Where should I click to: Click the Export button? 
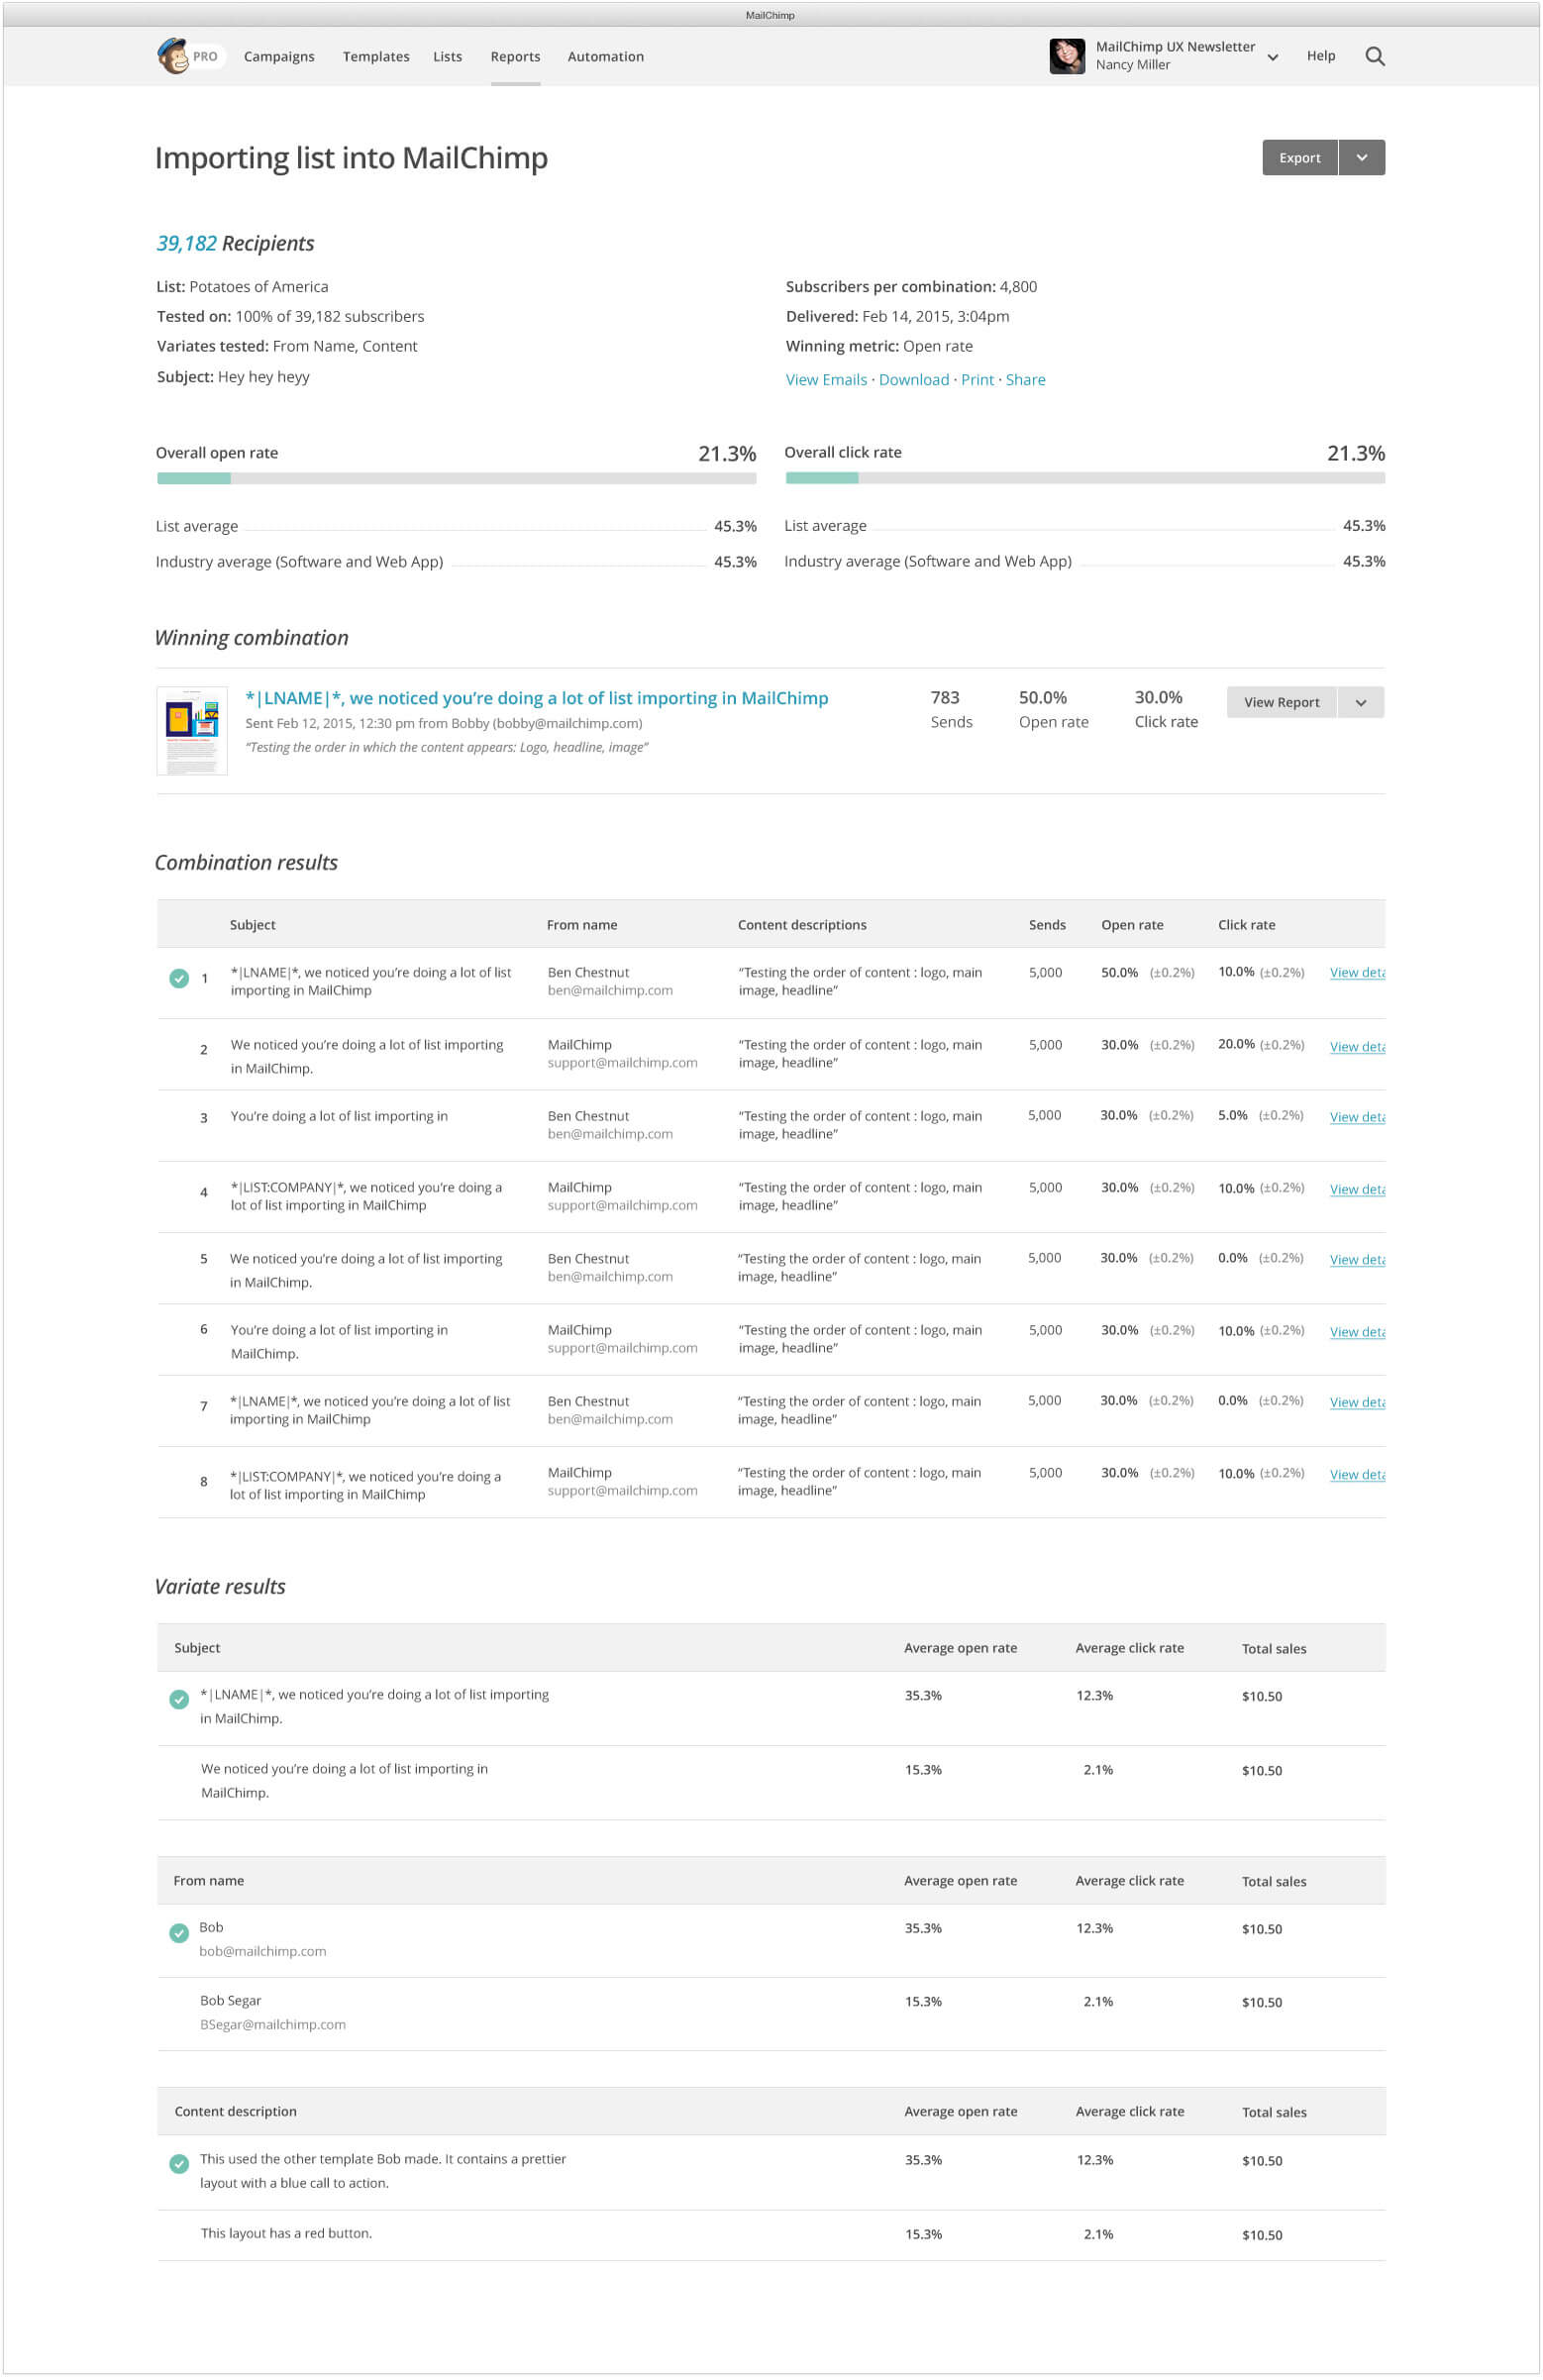pyautogui.click(x=1300, y=158)
